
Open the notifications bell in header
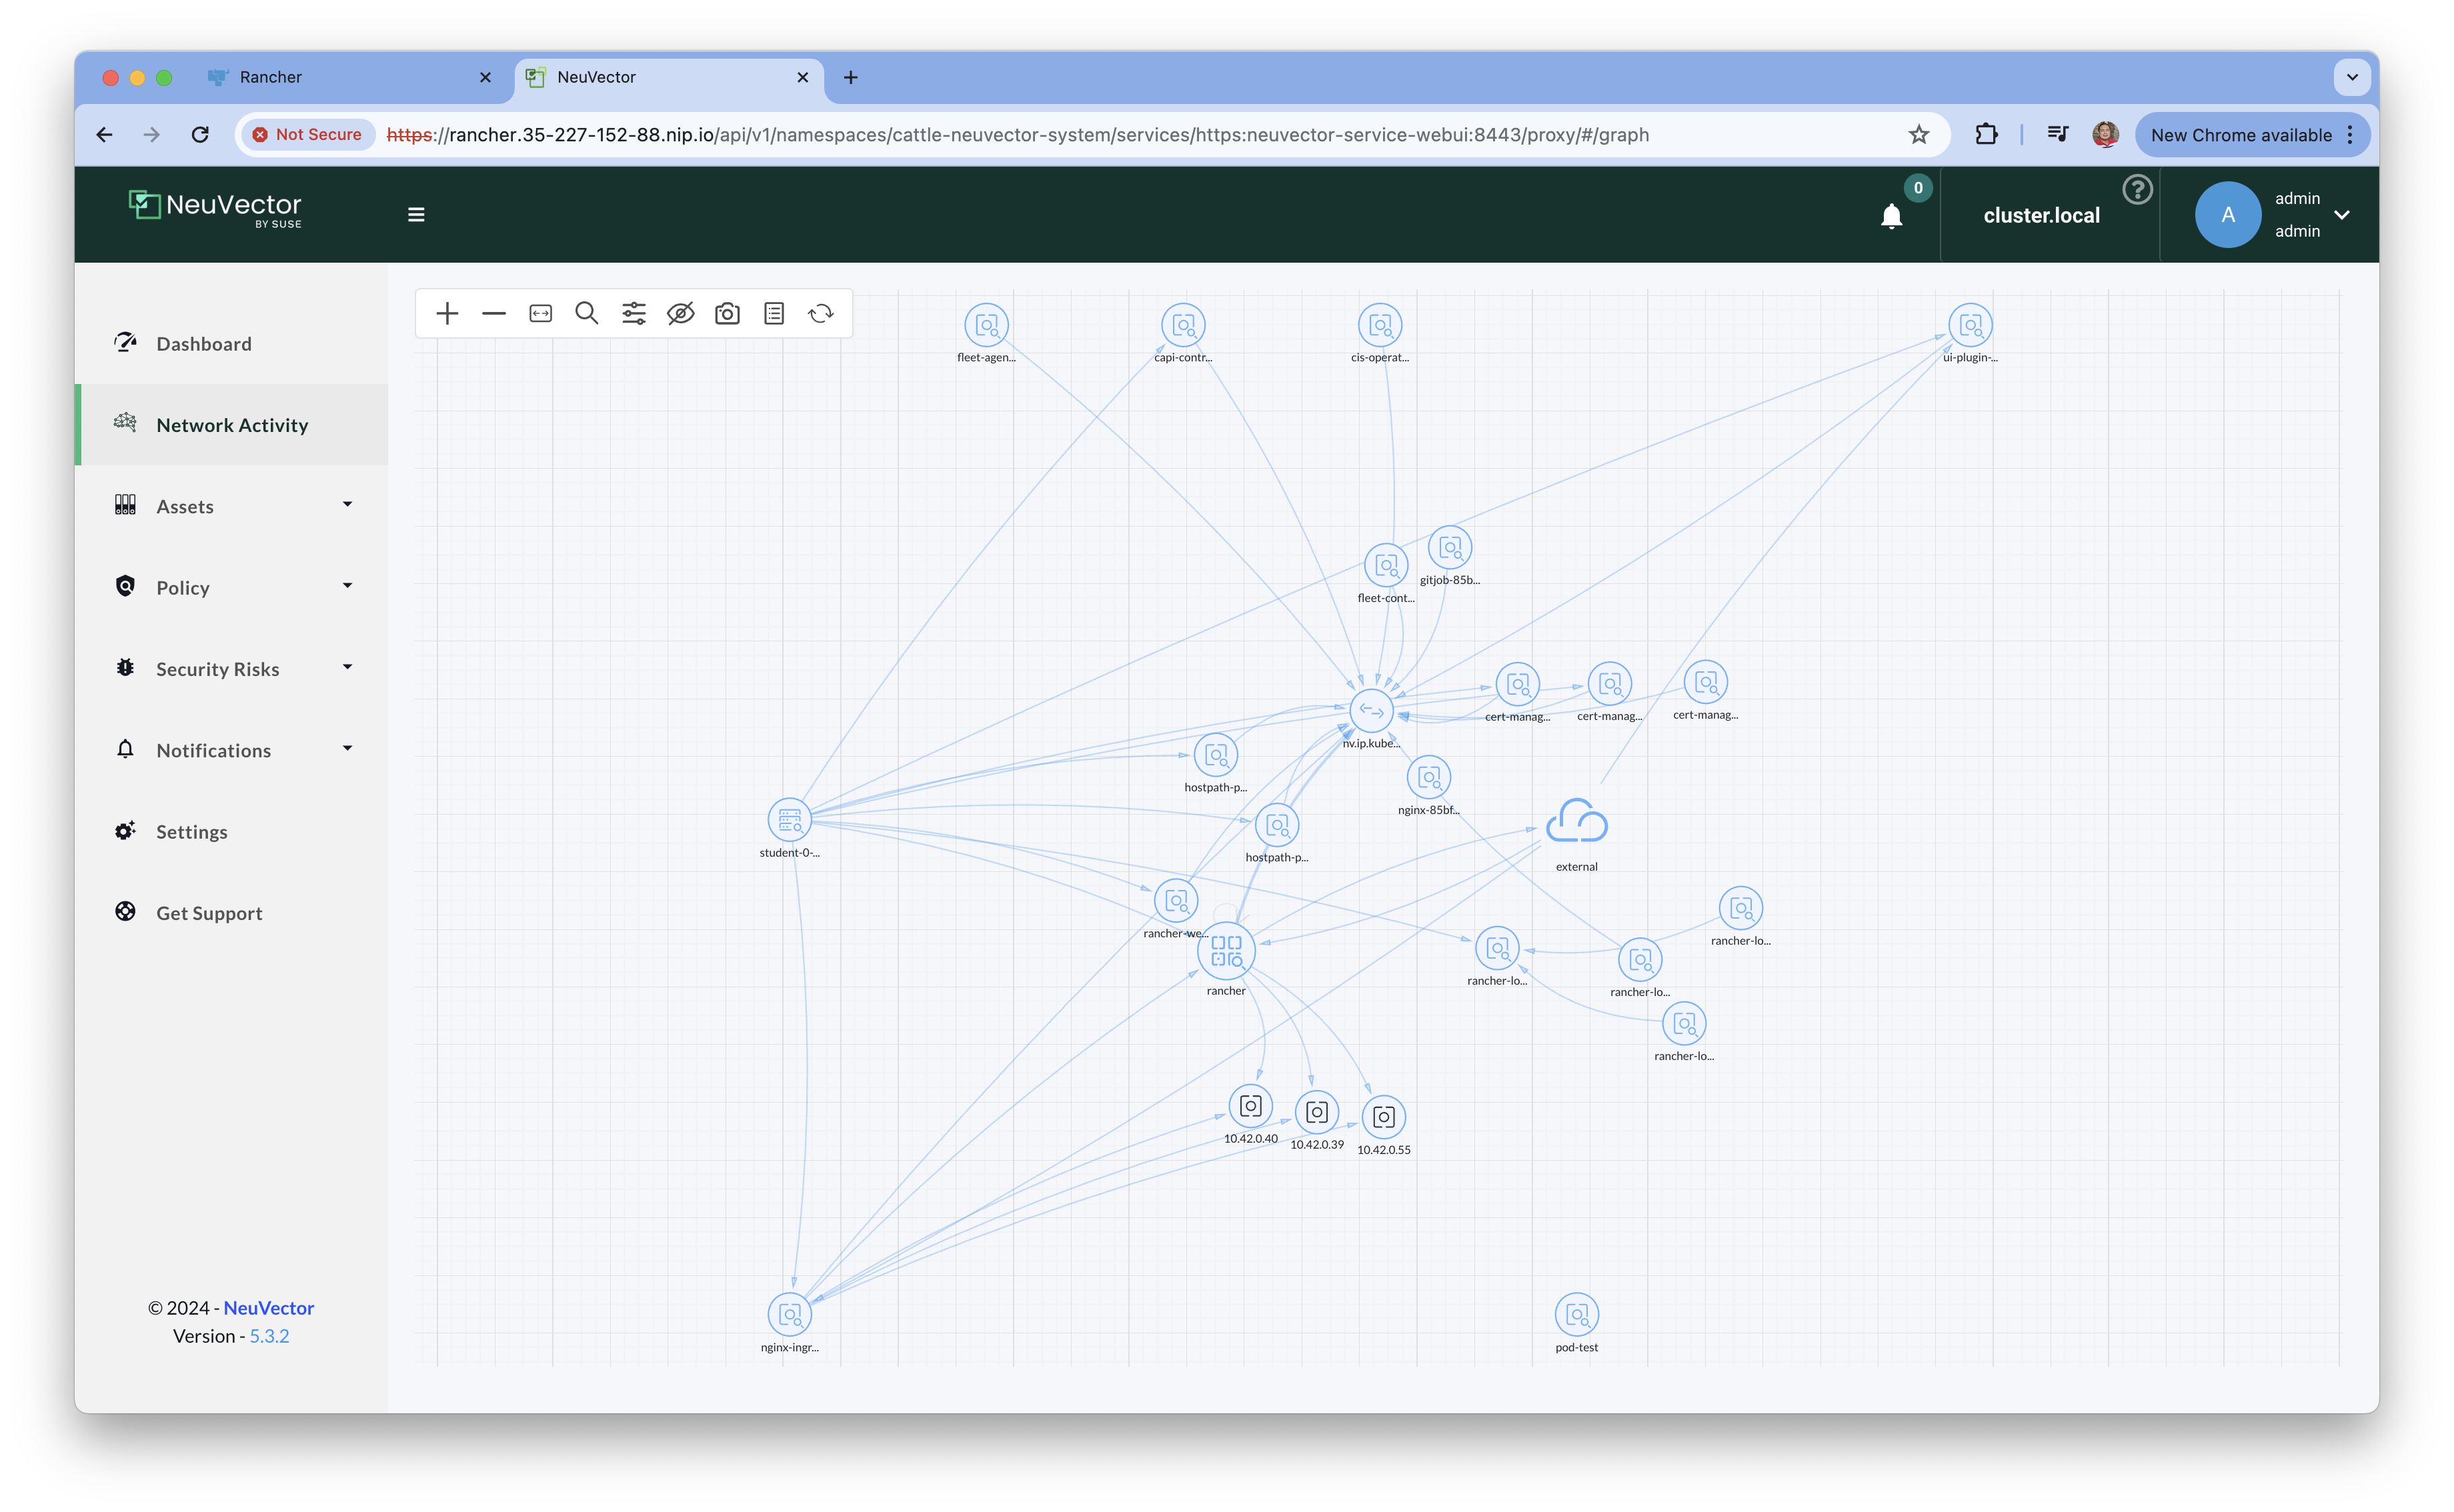[x=1891, y=216]
